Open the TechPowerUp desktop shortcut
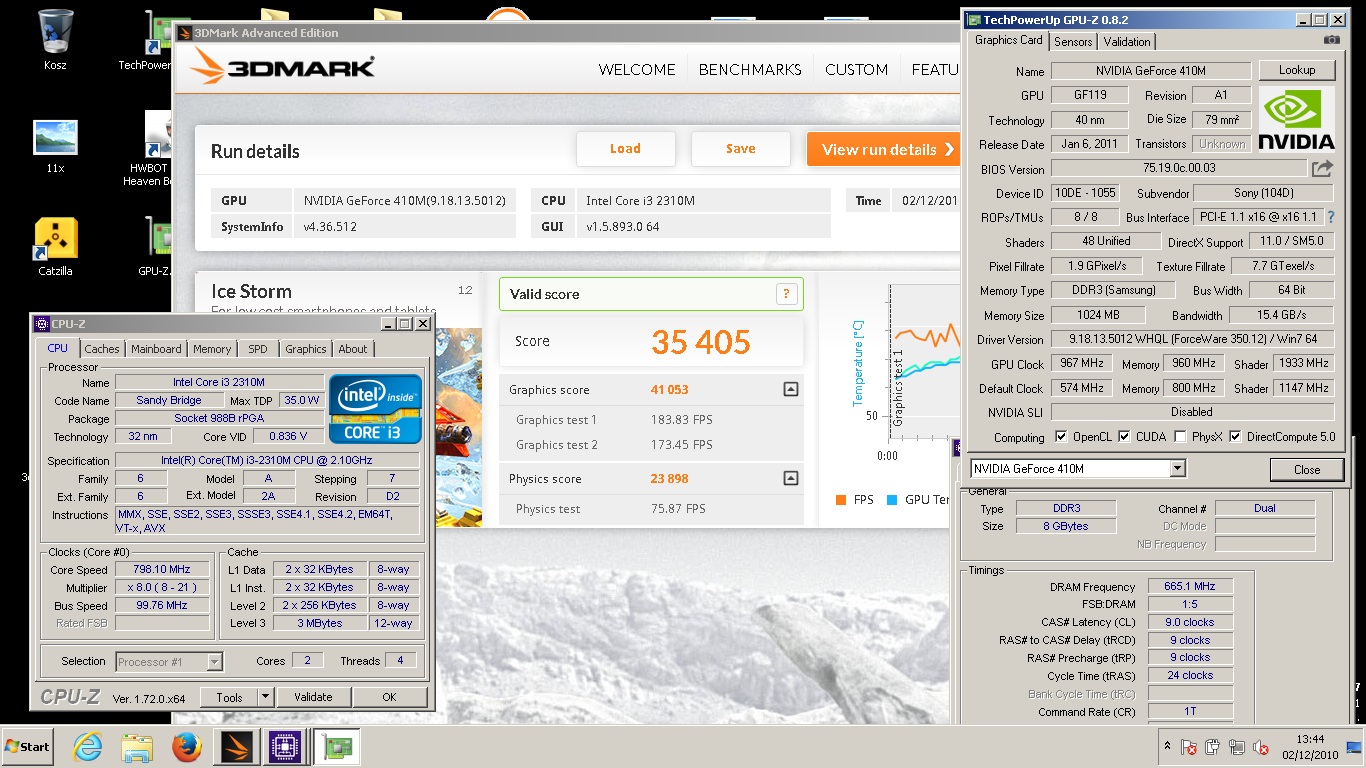The width and height of the screenshot is (1366, 768). point(146,40)
